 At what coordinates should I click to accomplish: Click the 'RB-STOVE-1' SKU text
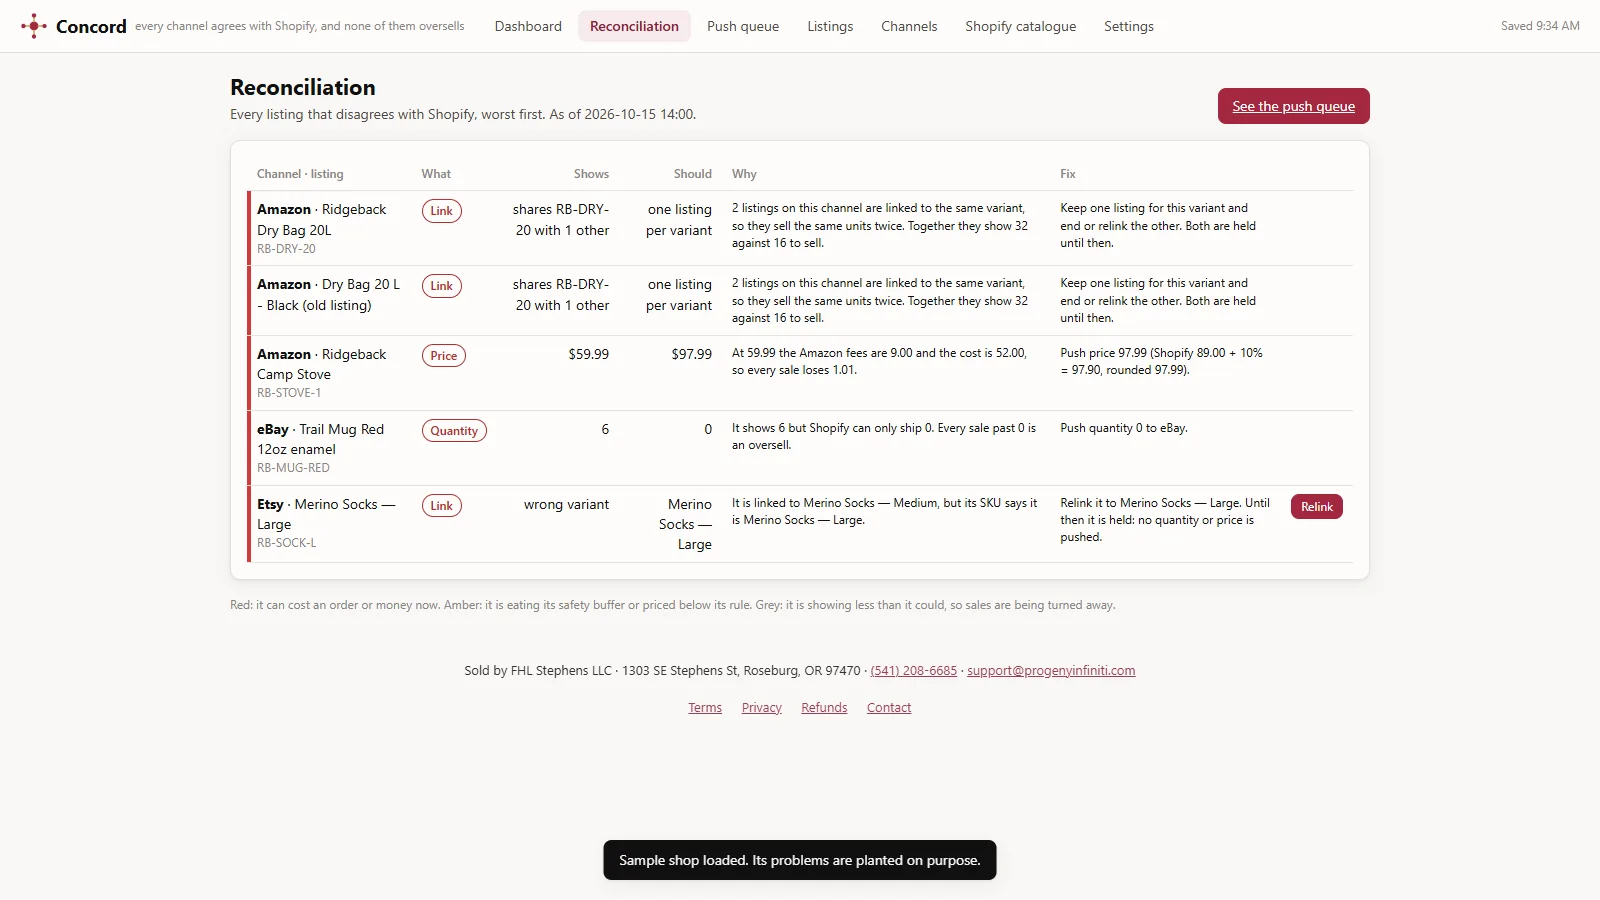[289, 393]
